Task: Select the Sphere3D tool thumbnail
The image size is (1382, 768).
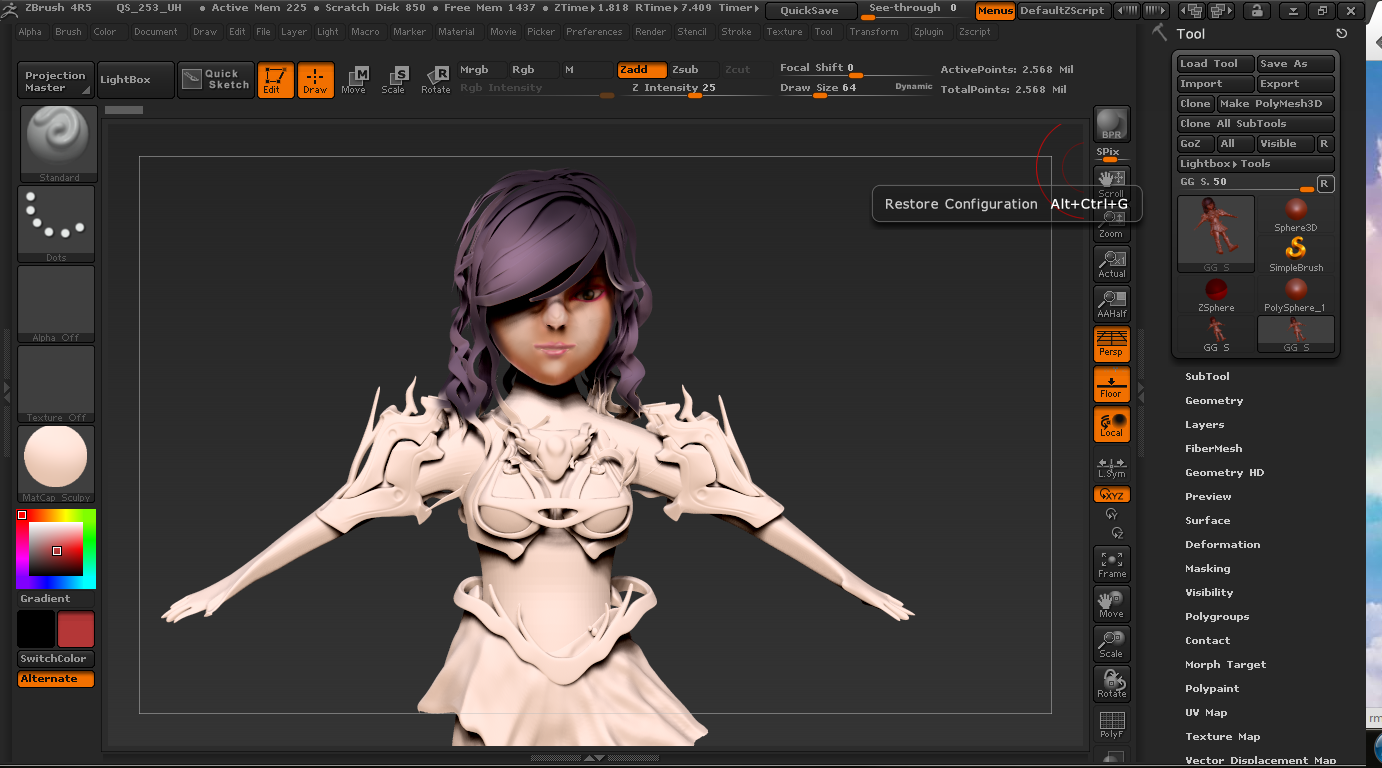Action: [1296, 214]
